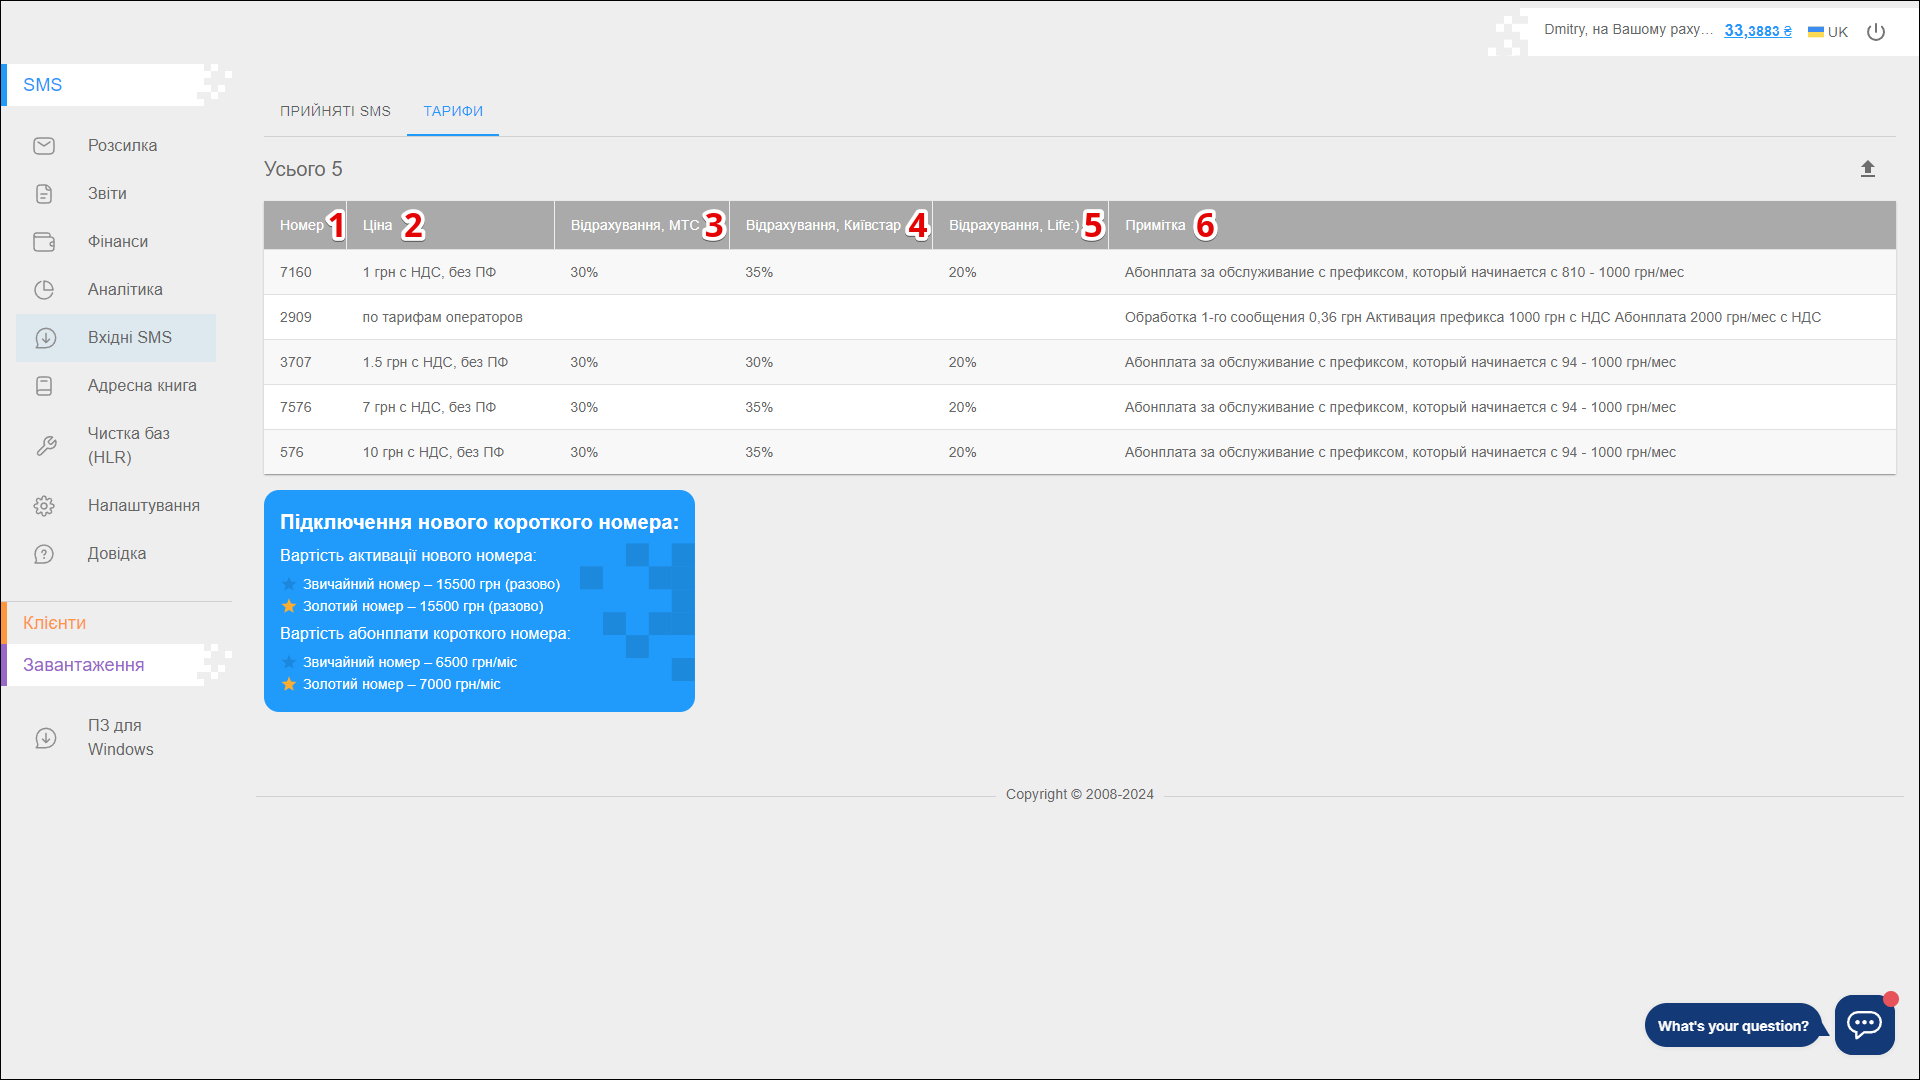Viewport: 1920px width, 1080px height.
Task: Click the Фінанси wallet icon
Action: pos(44,242)
